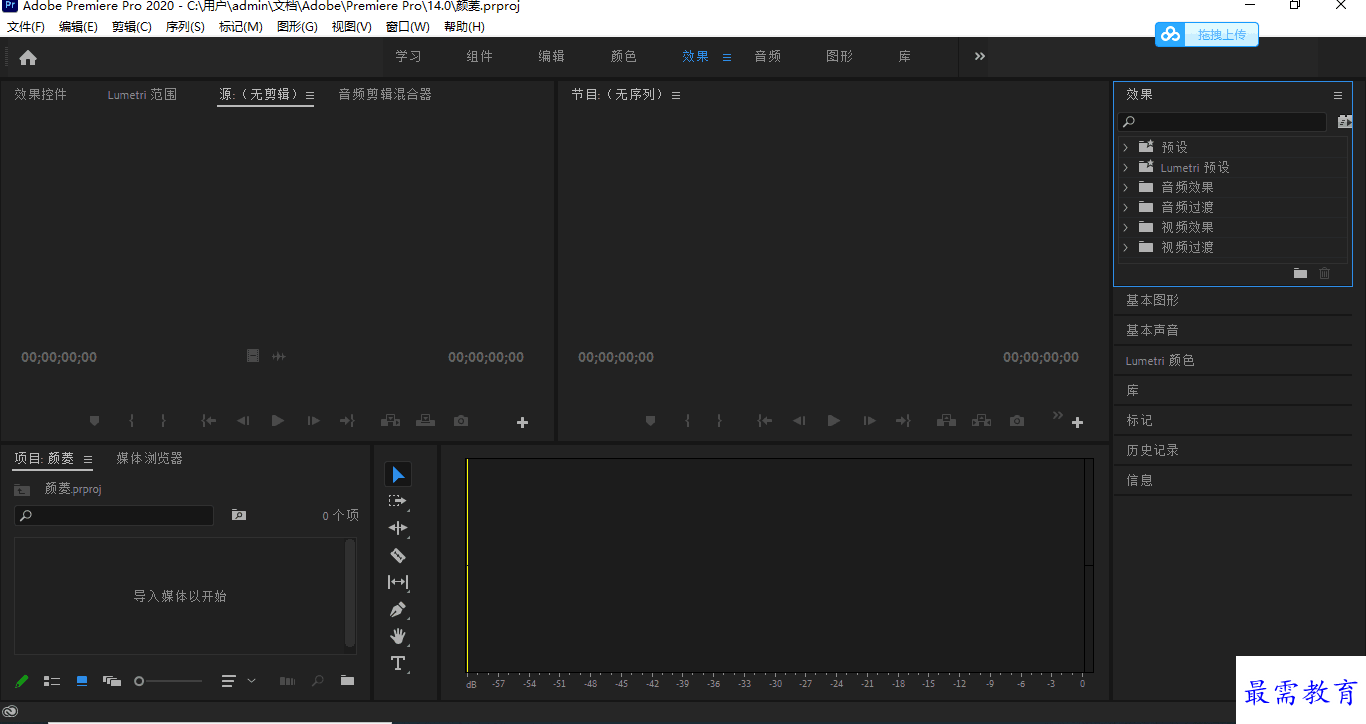1366x724 pixels.
Task: Expand the 视频过渡 folder
Action: 1126,247
